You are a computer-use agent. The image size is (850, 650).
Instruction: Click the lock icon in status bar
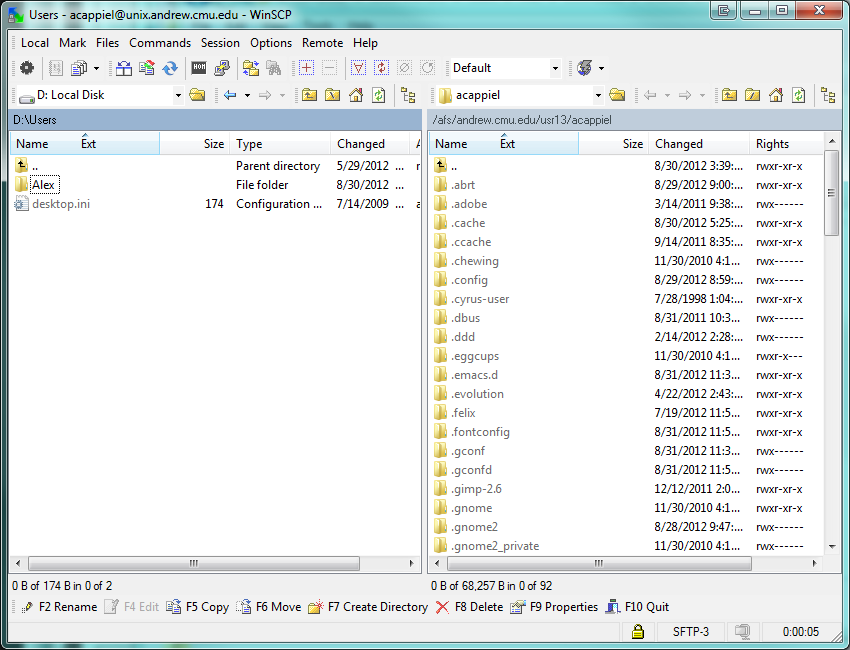(x=638, y=632)
